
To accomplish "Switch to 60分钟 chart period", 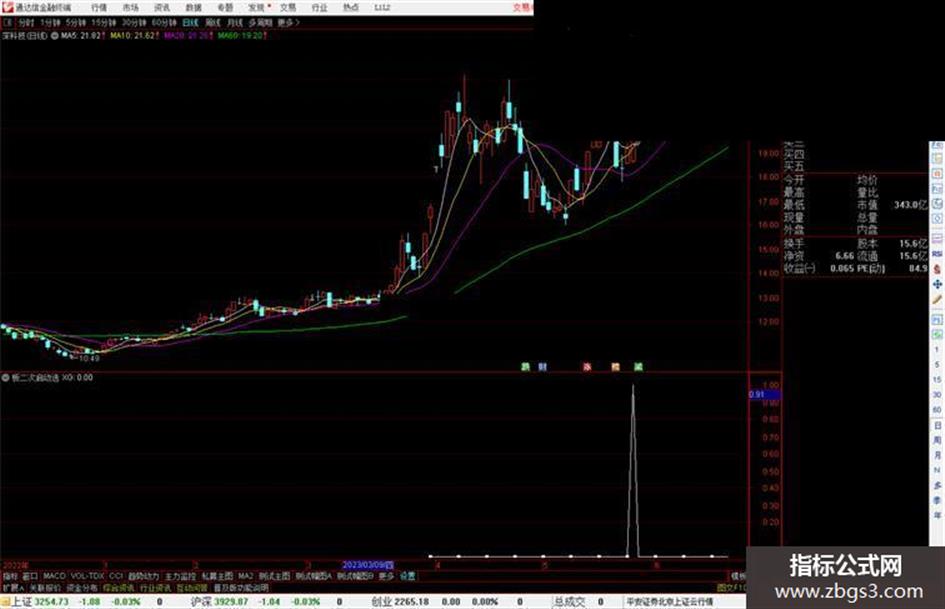I will click(164, 22).
